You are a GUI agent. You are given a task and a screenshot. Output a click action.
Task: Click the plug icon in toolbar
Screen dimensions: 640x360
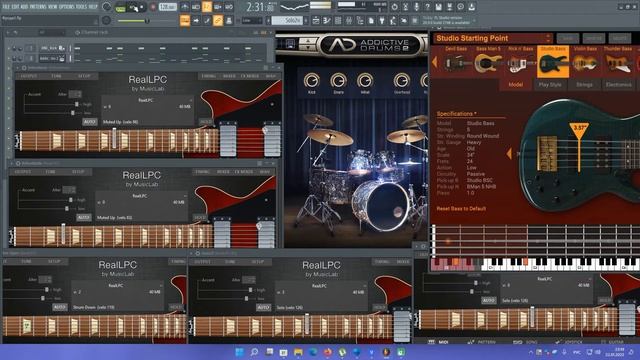tap(382, 20)
